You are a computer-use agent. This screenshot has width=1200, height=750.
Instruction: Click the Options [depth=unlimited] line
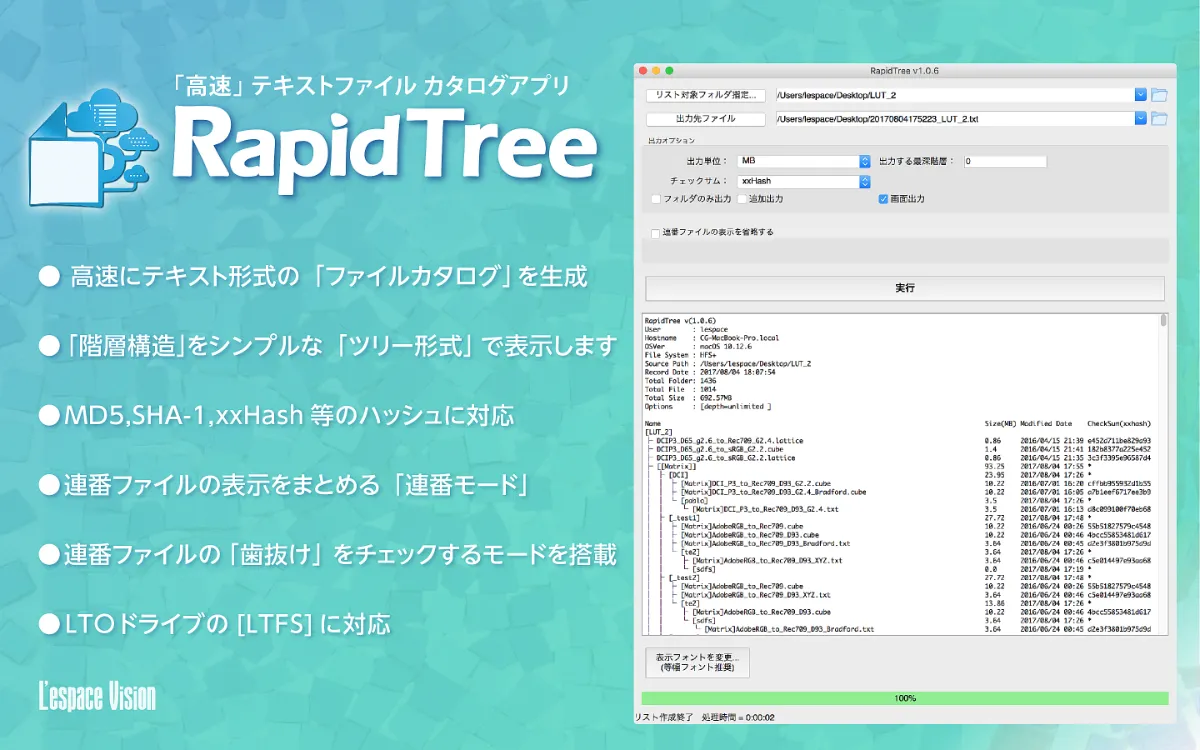707,407
